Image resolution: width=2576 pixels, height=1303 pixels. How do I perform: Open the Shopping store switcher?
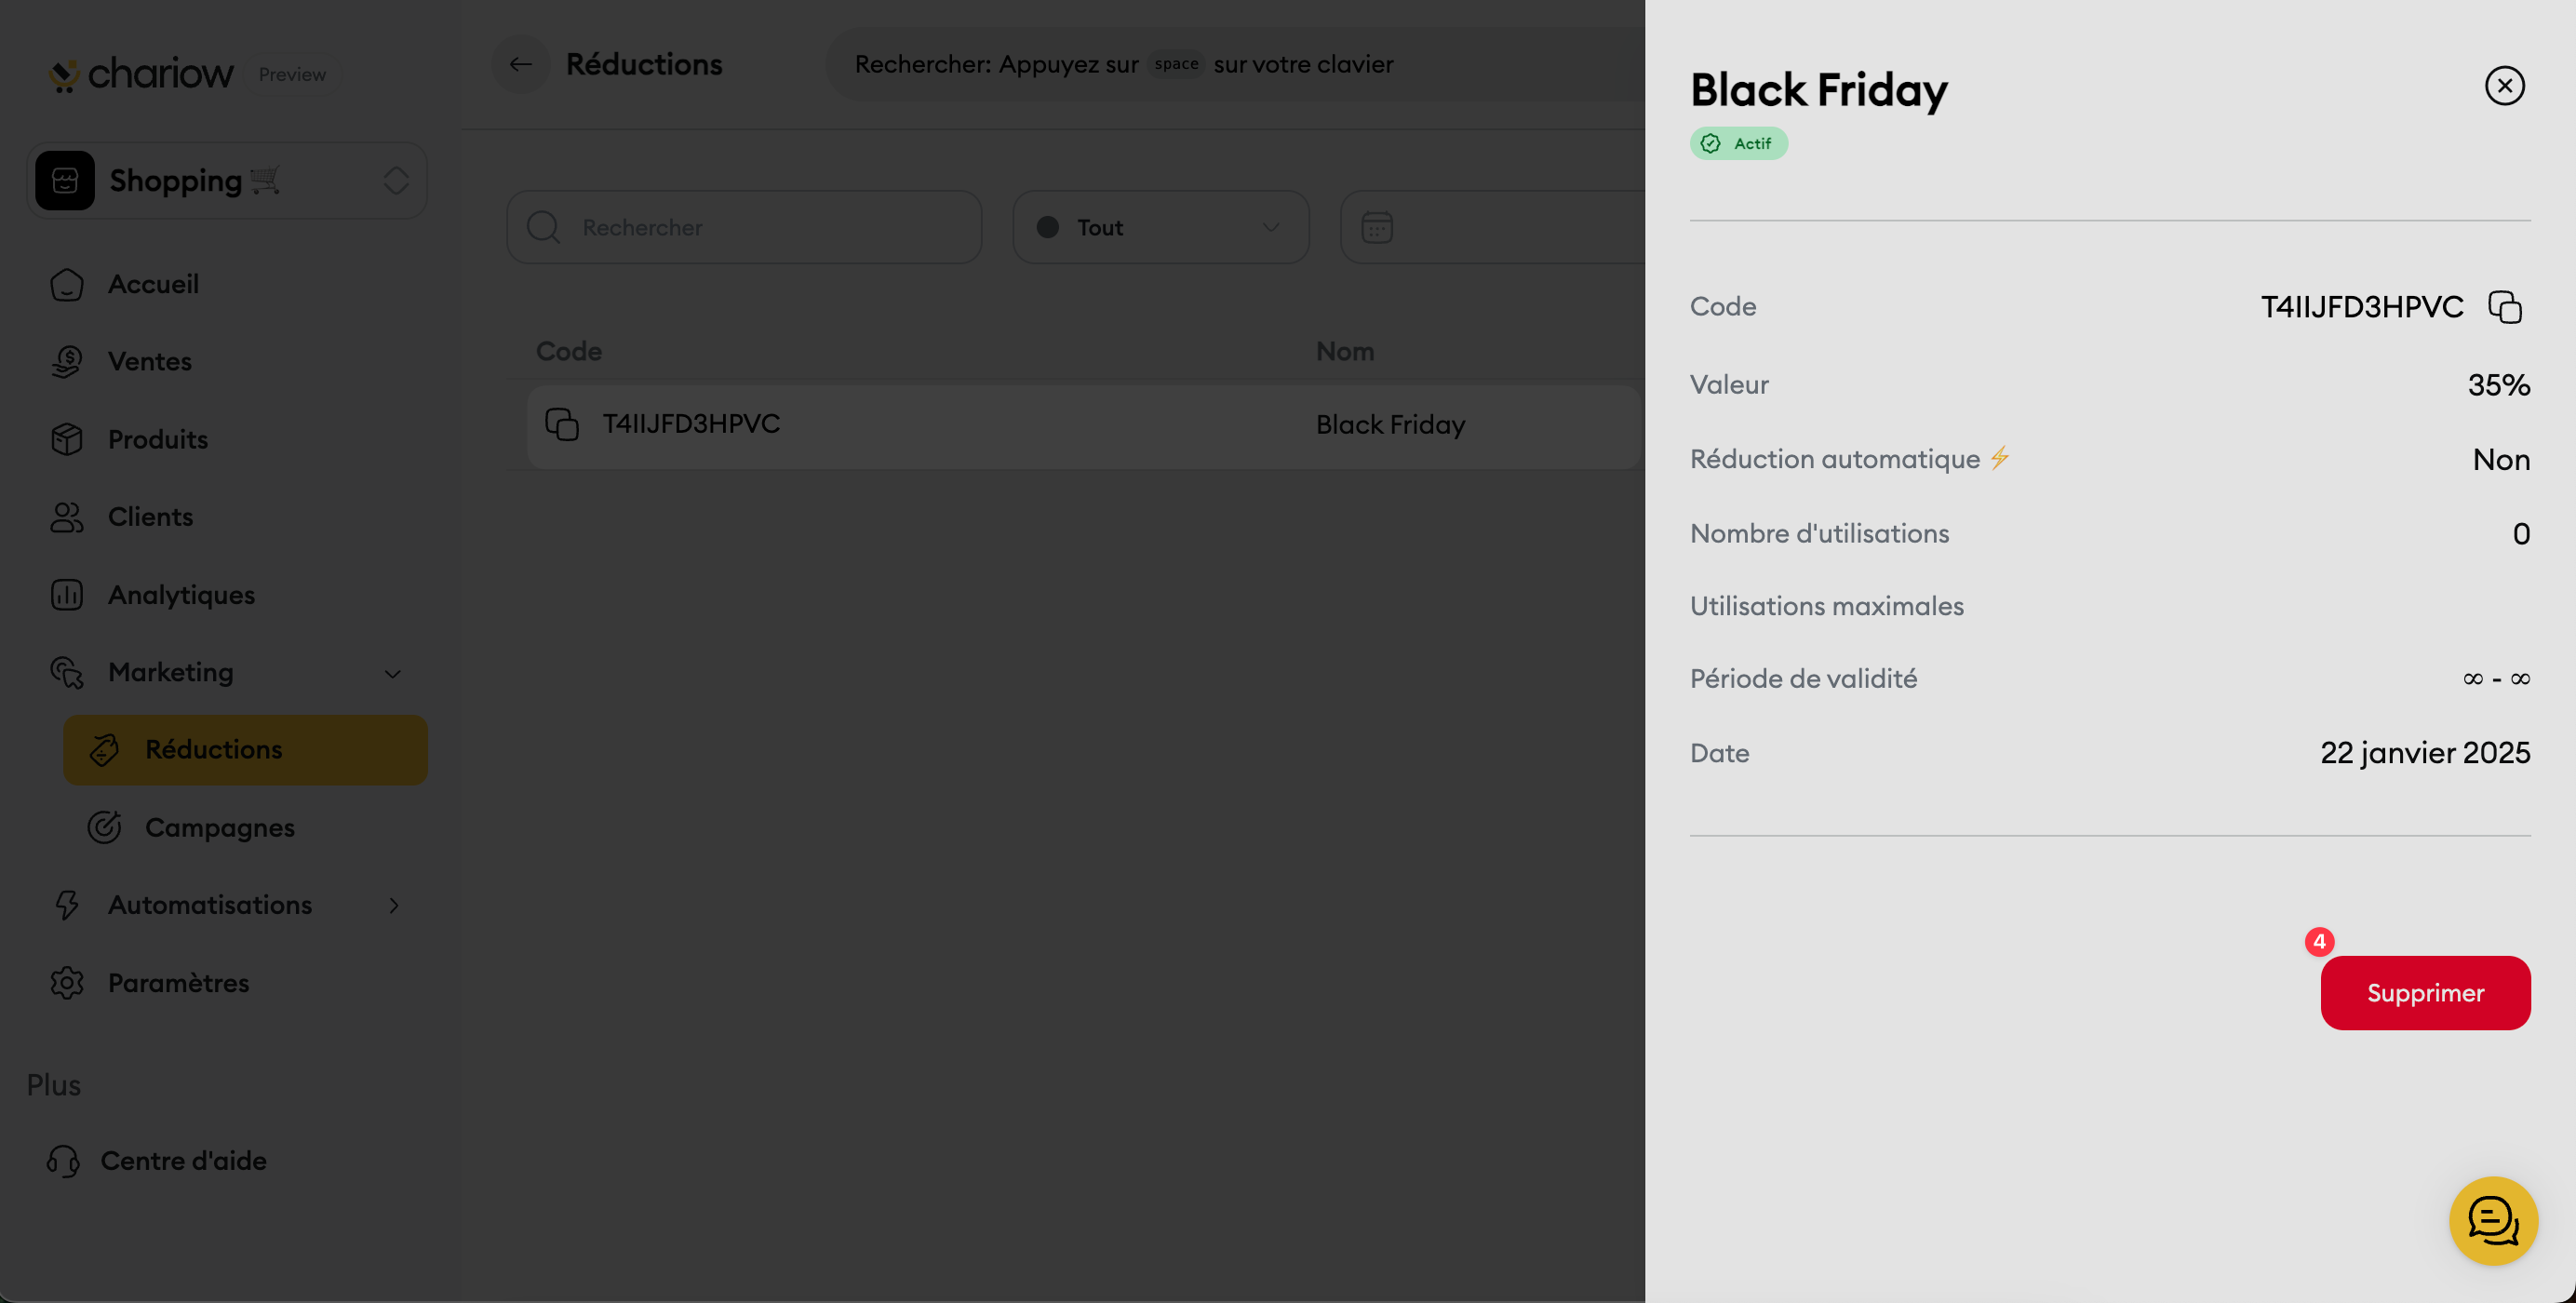(227, 181)
